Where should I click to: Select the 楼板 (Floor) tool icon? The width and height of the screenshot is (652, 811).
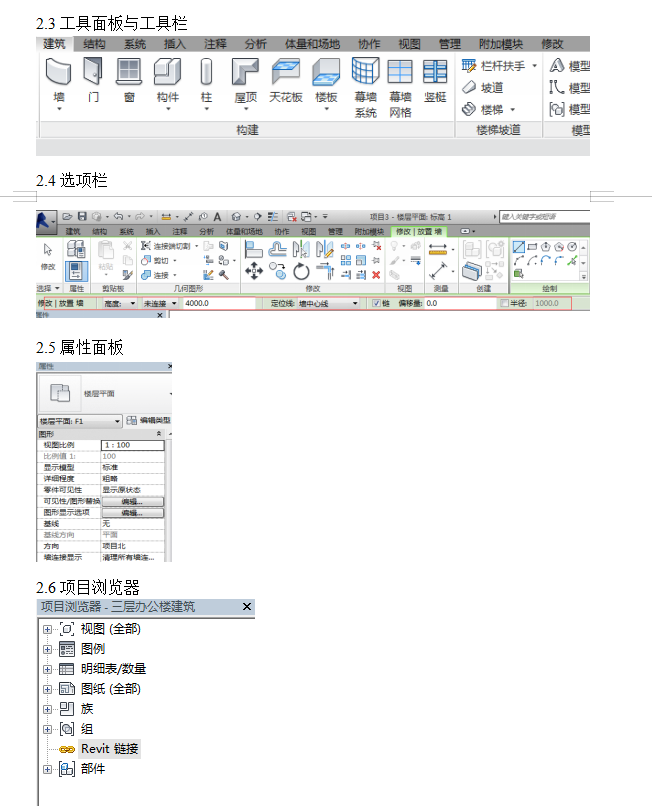(326, 71)
